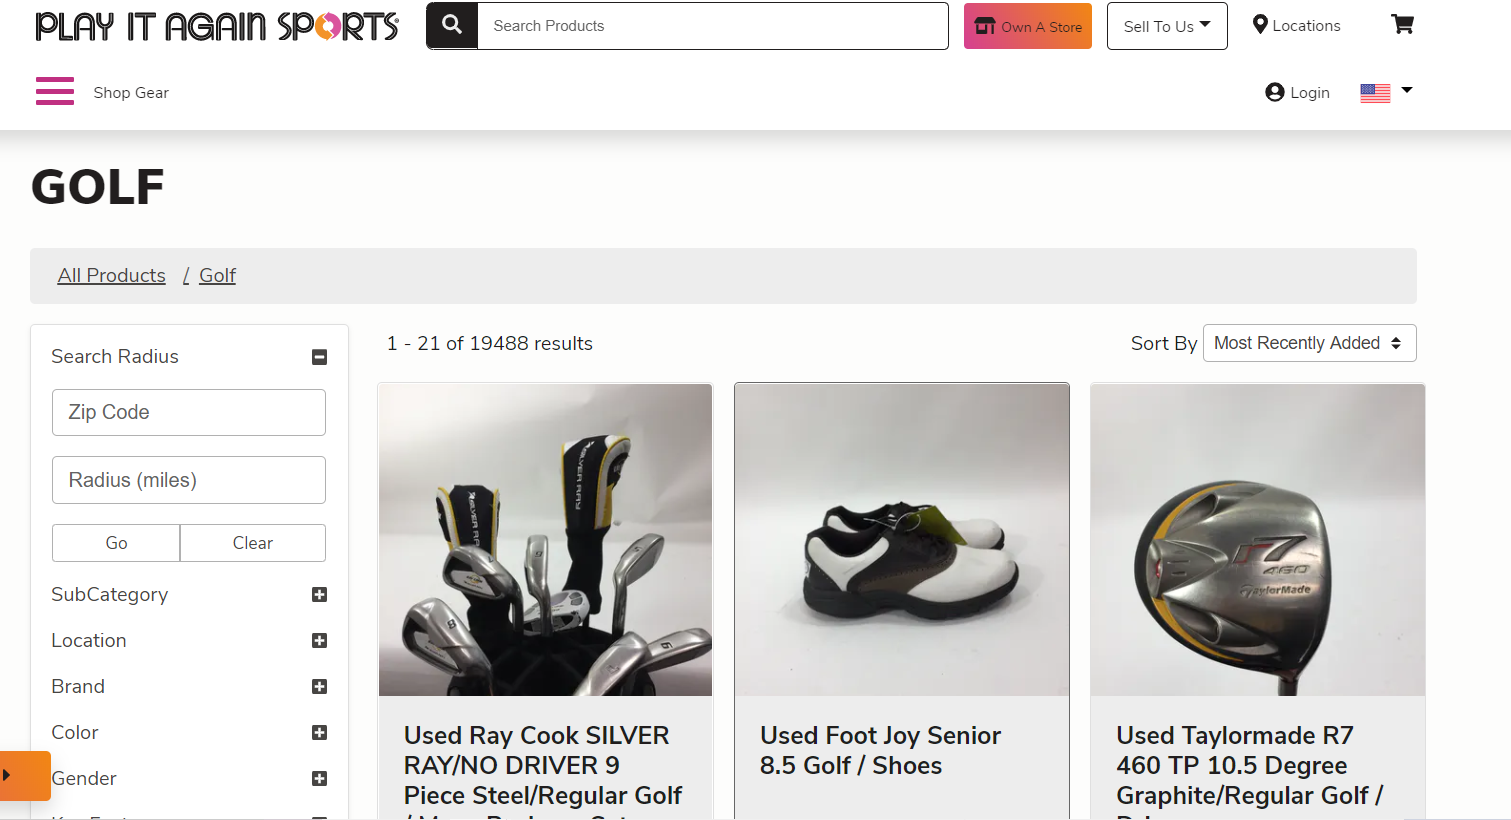Open the shopping cart

1402,25
